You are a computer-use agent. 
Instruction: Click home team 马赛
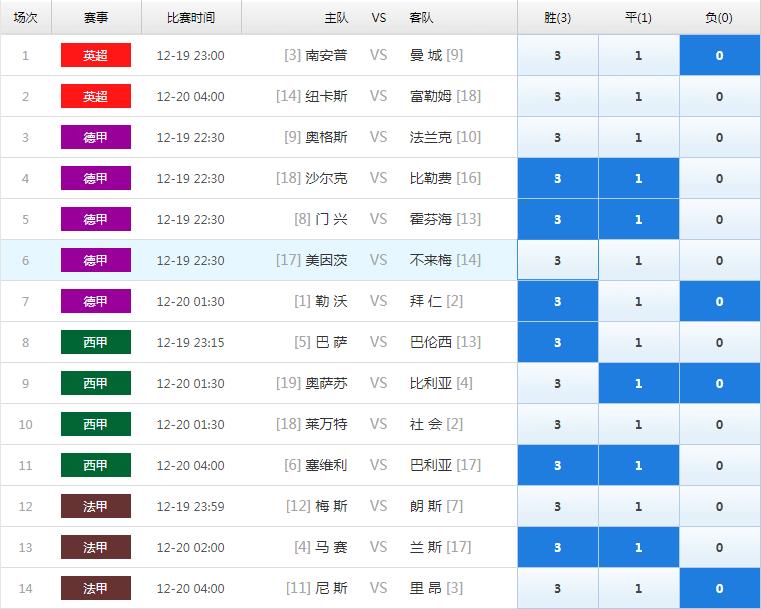tap(331, 547)
